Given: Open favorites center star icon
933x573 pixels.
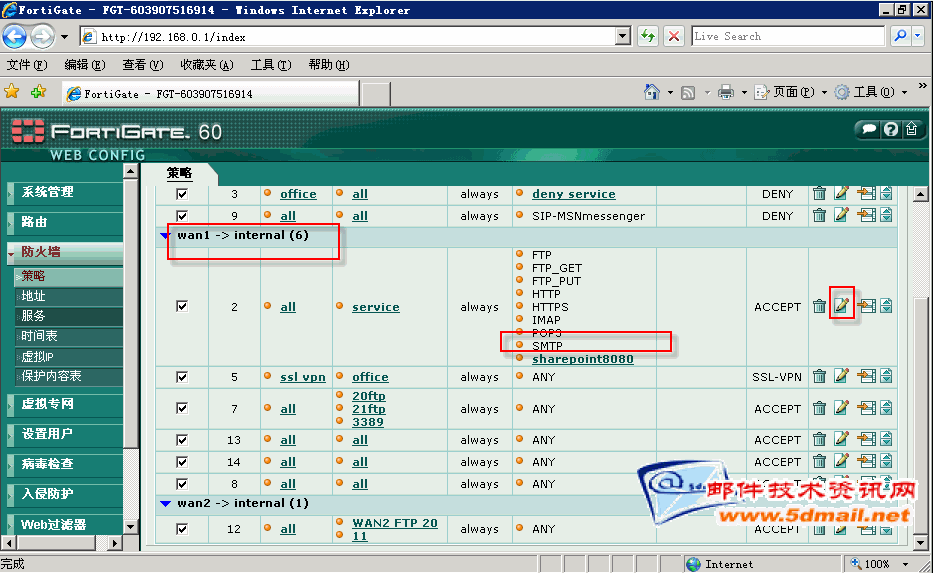Looking at the screenshot, I should (12, 92).
